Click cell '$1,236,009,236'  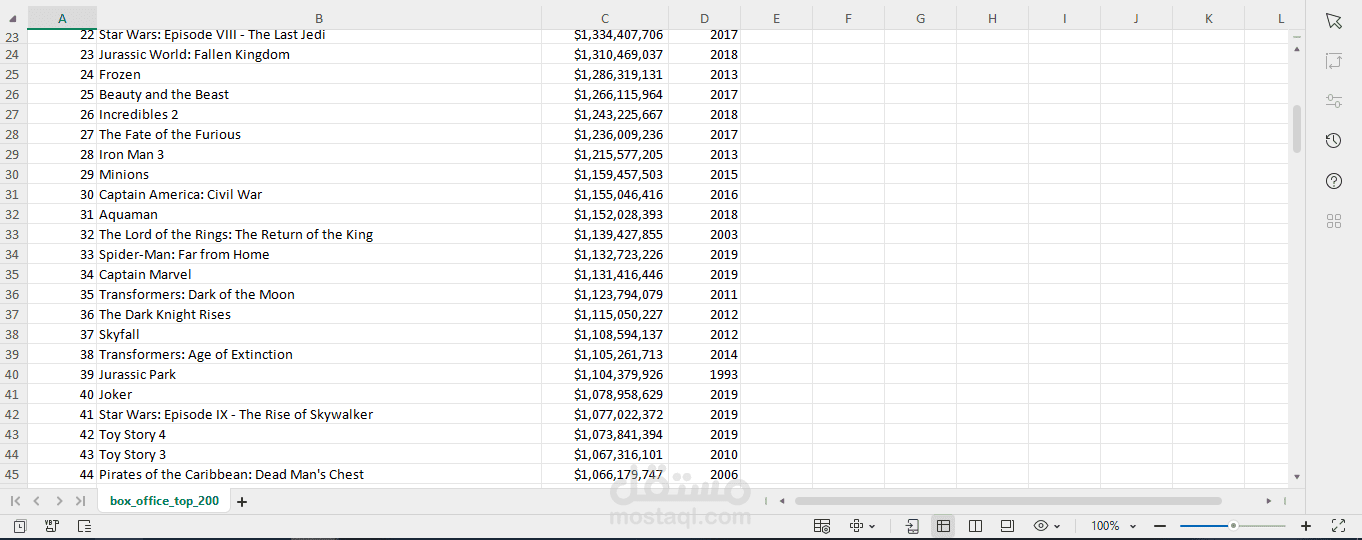point(605,134)
